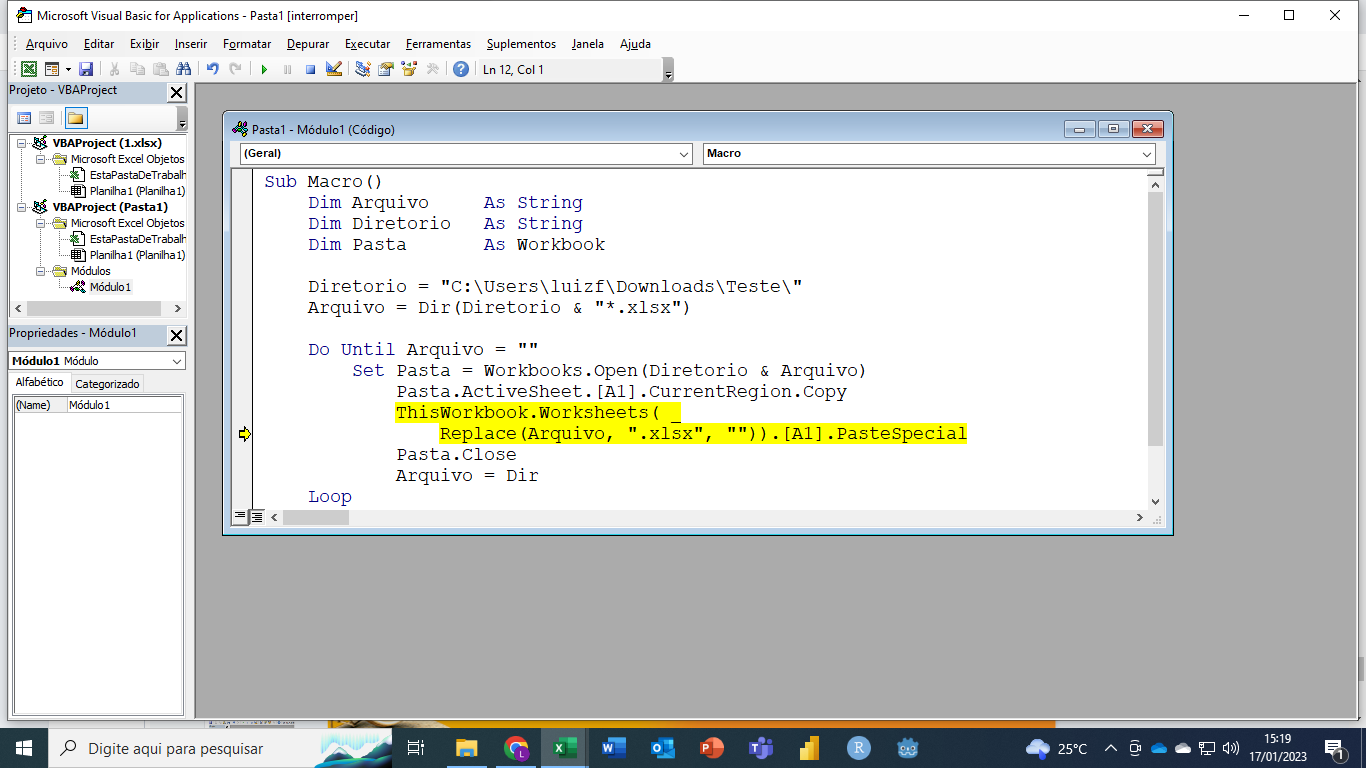Image resolution: width=1366 pixels, height=768 pixels.
Task: Collapse the VBAProject (Pasta1) node
Action: click(21, 207)
